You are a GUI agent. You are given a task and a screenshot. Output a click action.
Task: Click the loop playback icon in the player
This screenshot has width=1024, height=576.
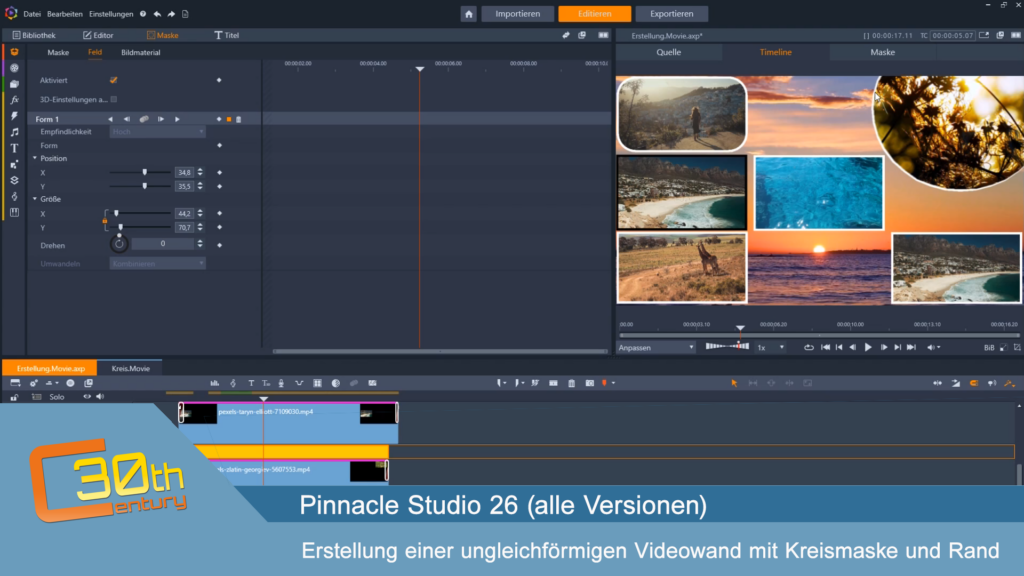point(808,347)
